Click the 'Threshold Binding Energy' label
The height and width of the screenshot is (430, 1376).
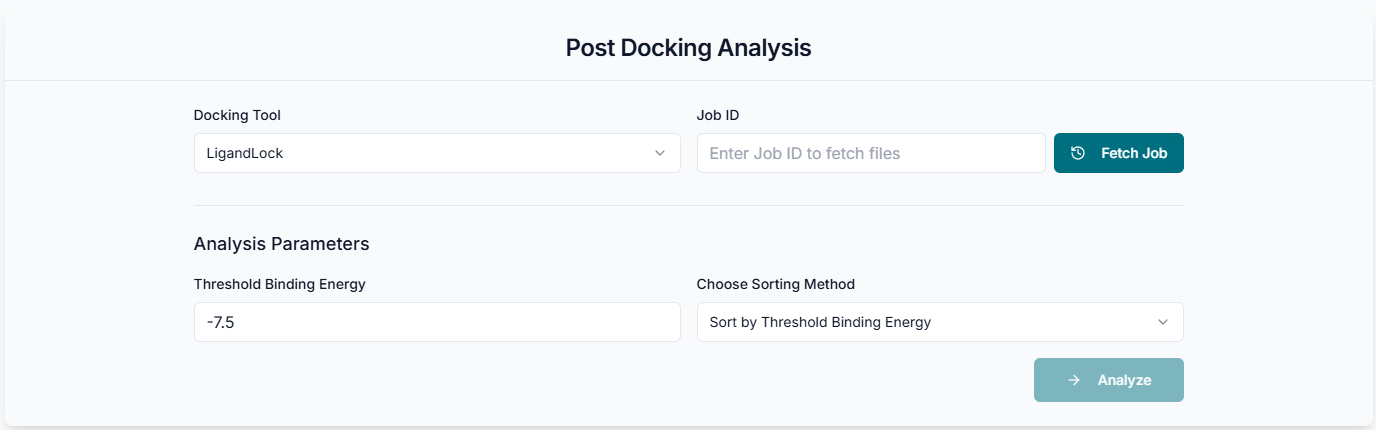tap(279, 284)
